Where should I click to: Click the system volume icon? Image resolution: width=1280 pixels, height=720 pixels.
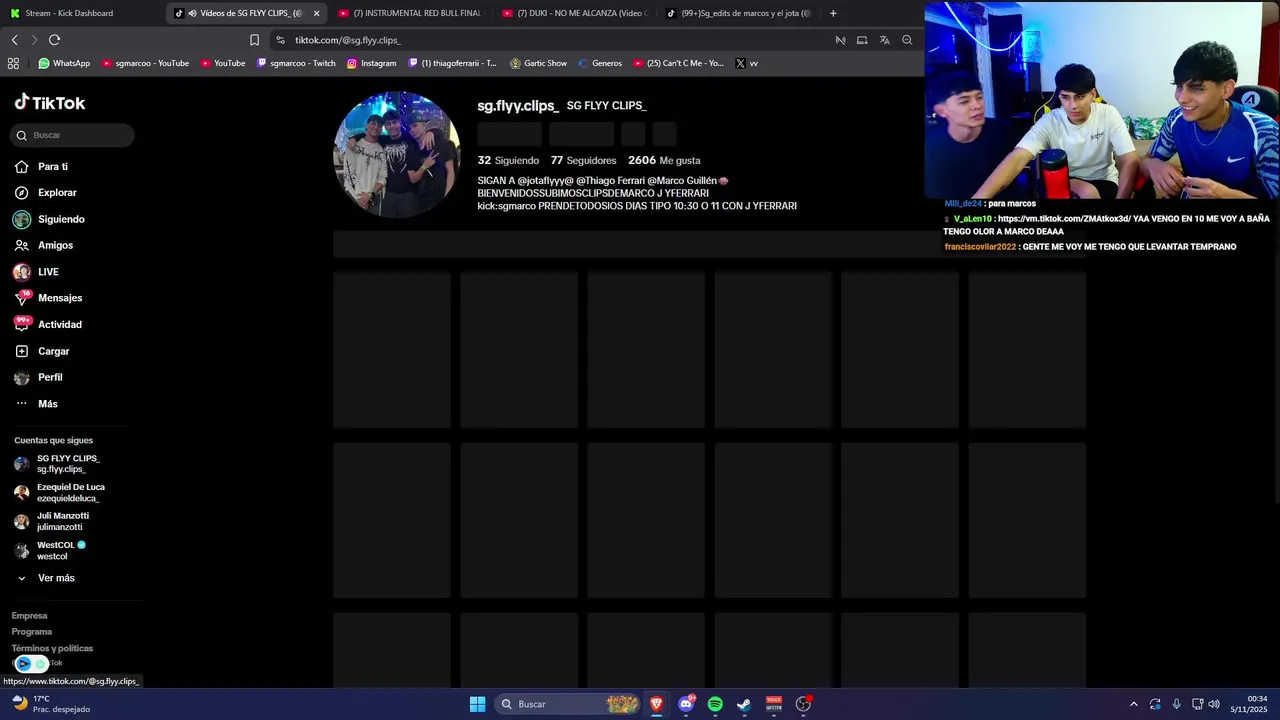click(x=1214, y=704)
